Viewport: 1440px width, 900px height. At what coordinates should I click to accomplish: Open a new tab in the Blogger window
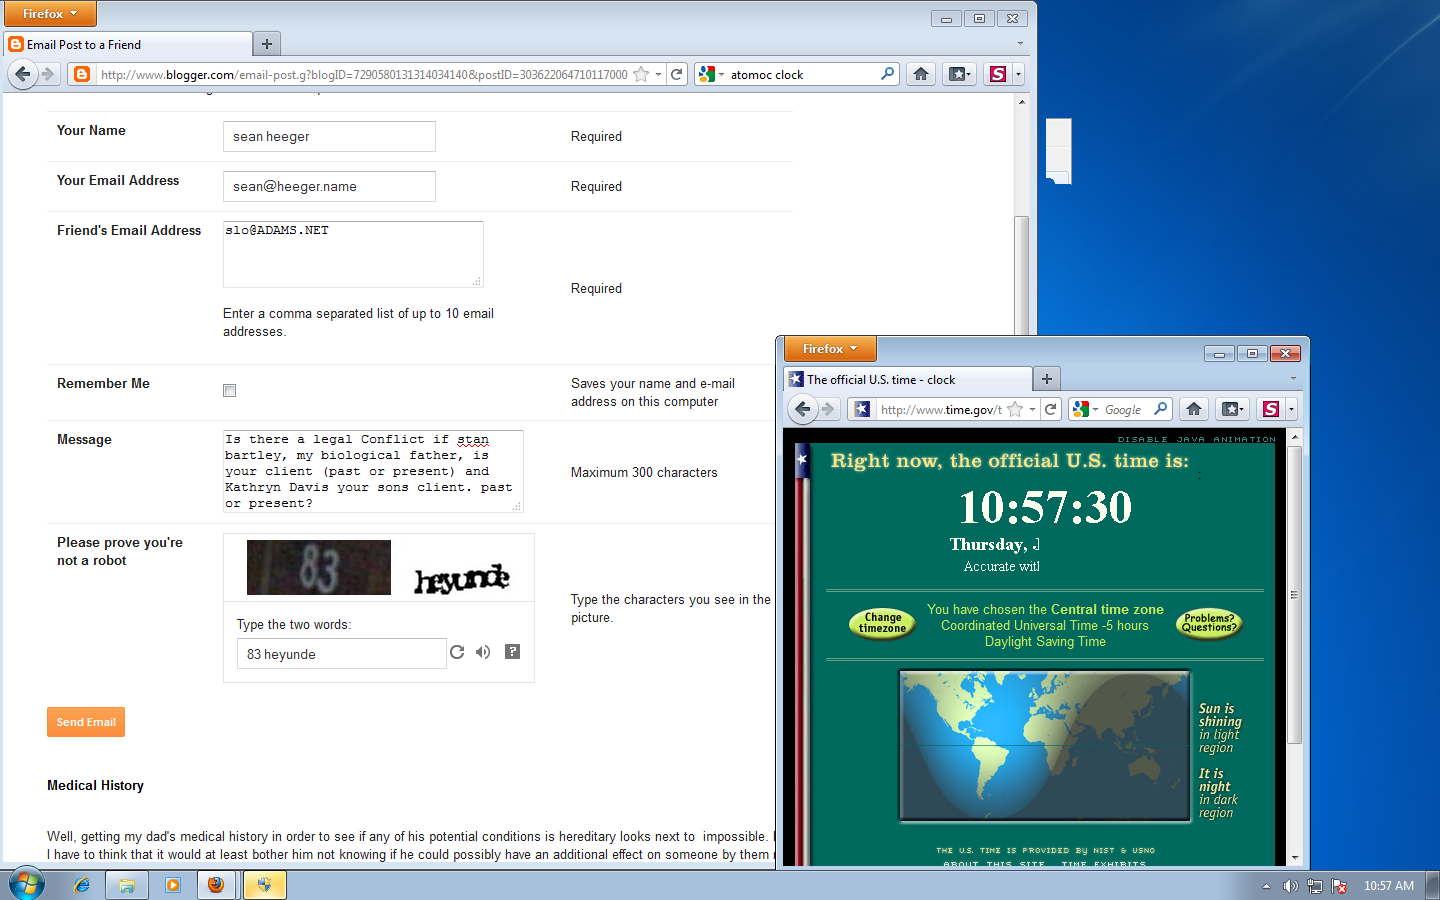point(266,44)
